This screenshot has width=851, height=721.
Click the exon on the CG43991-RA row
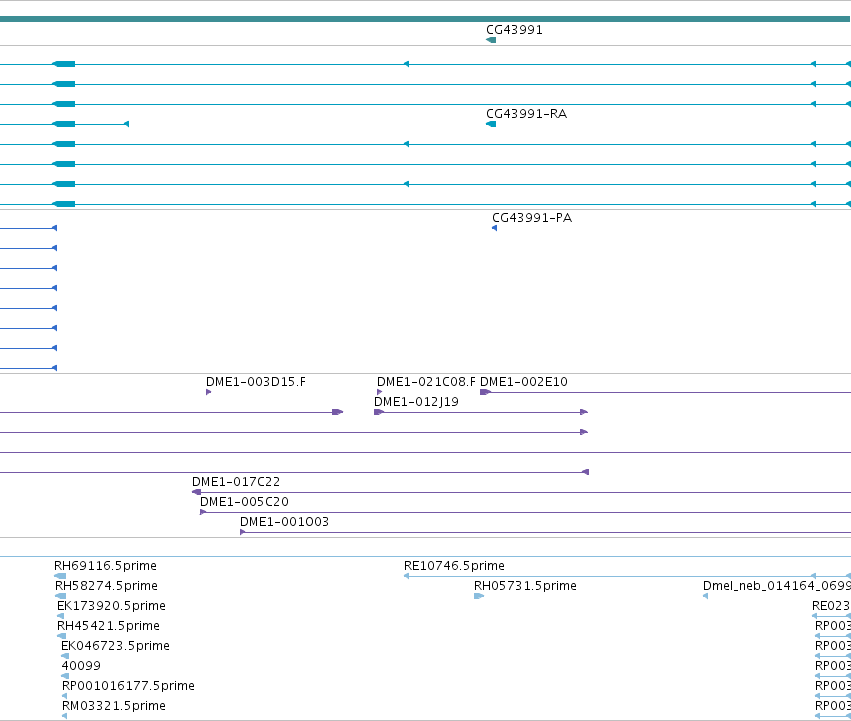63,124
